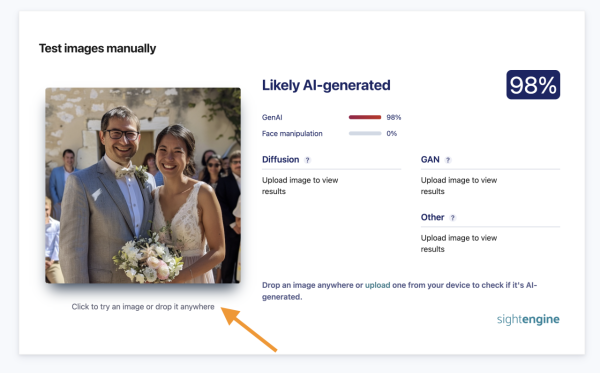The height and width of the screenshot is (373, 600).
Task: Click the GenAI label
Action: coord(272,117)
